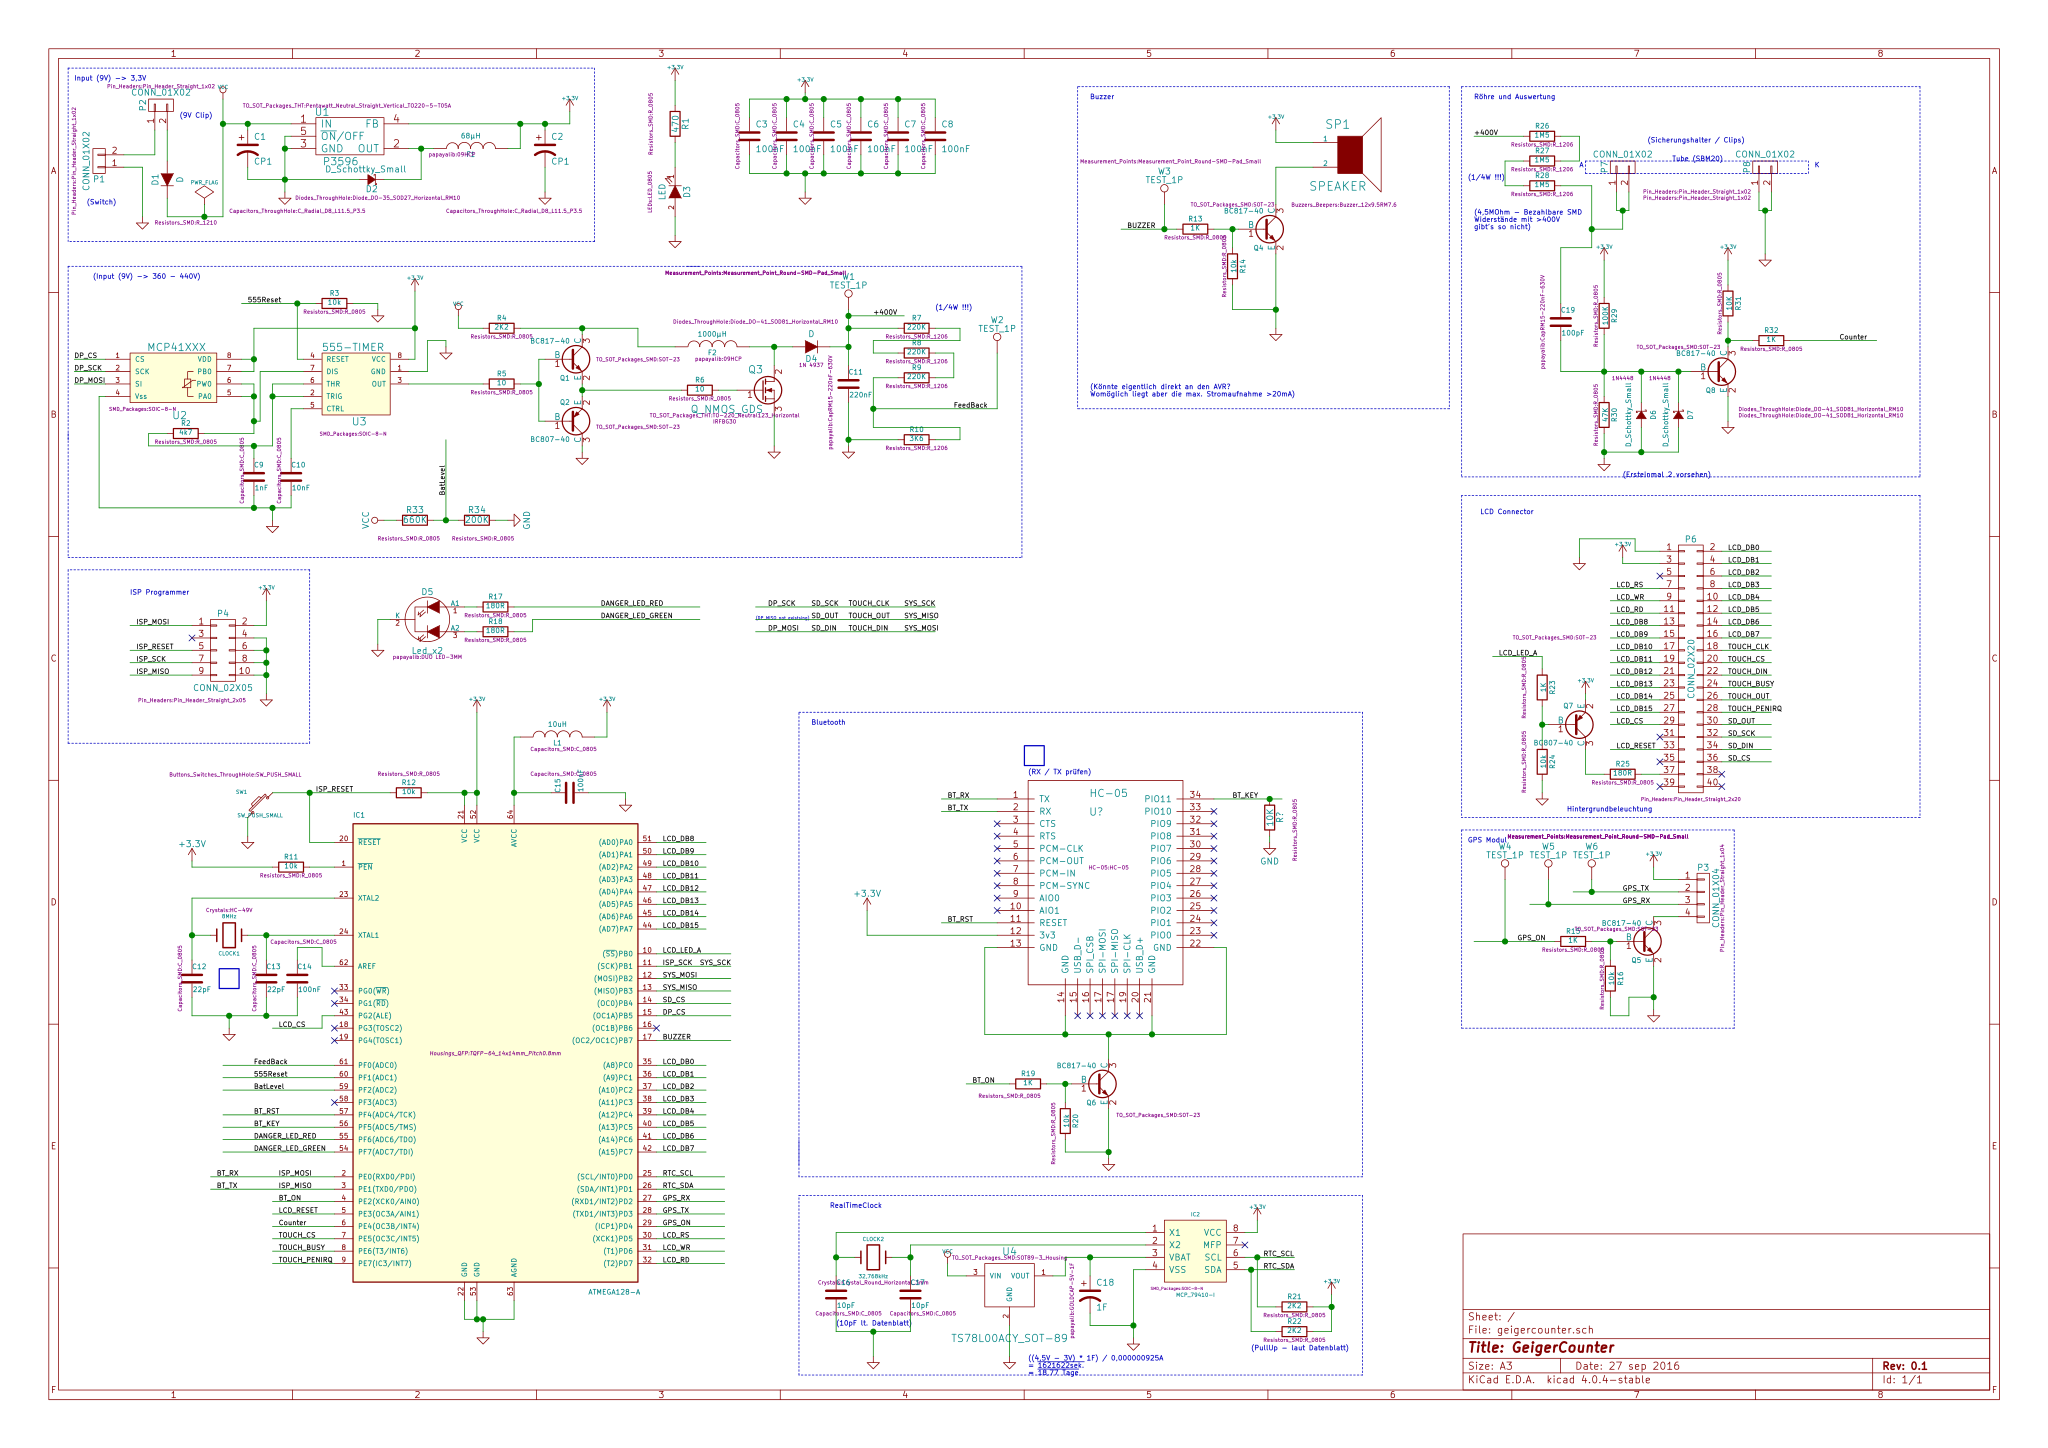The width and height of the screenshot is (2048, 1448).
Task: Click the ATMEGA128-A IC1 chip body
Action: tap(495, 1053)
